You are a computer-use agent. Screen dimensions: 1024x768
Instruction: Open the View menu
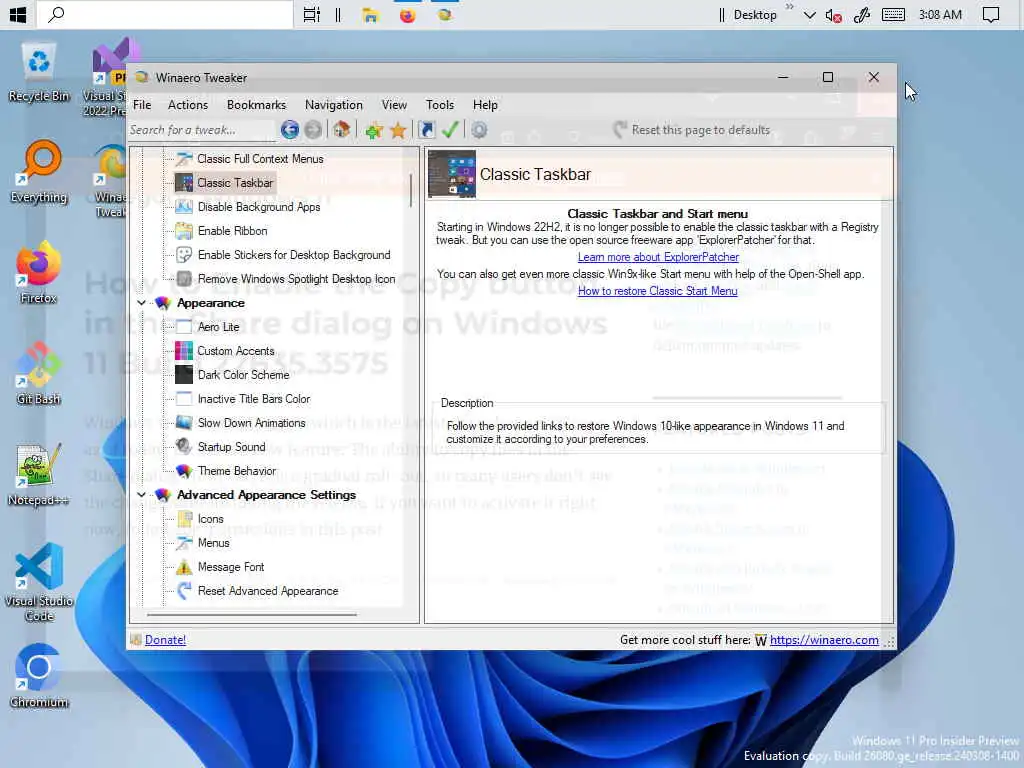tap(394, 105)
